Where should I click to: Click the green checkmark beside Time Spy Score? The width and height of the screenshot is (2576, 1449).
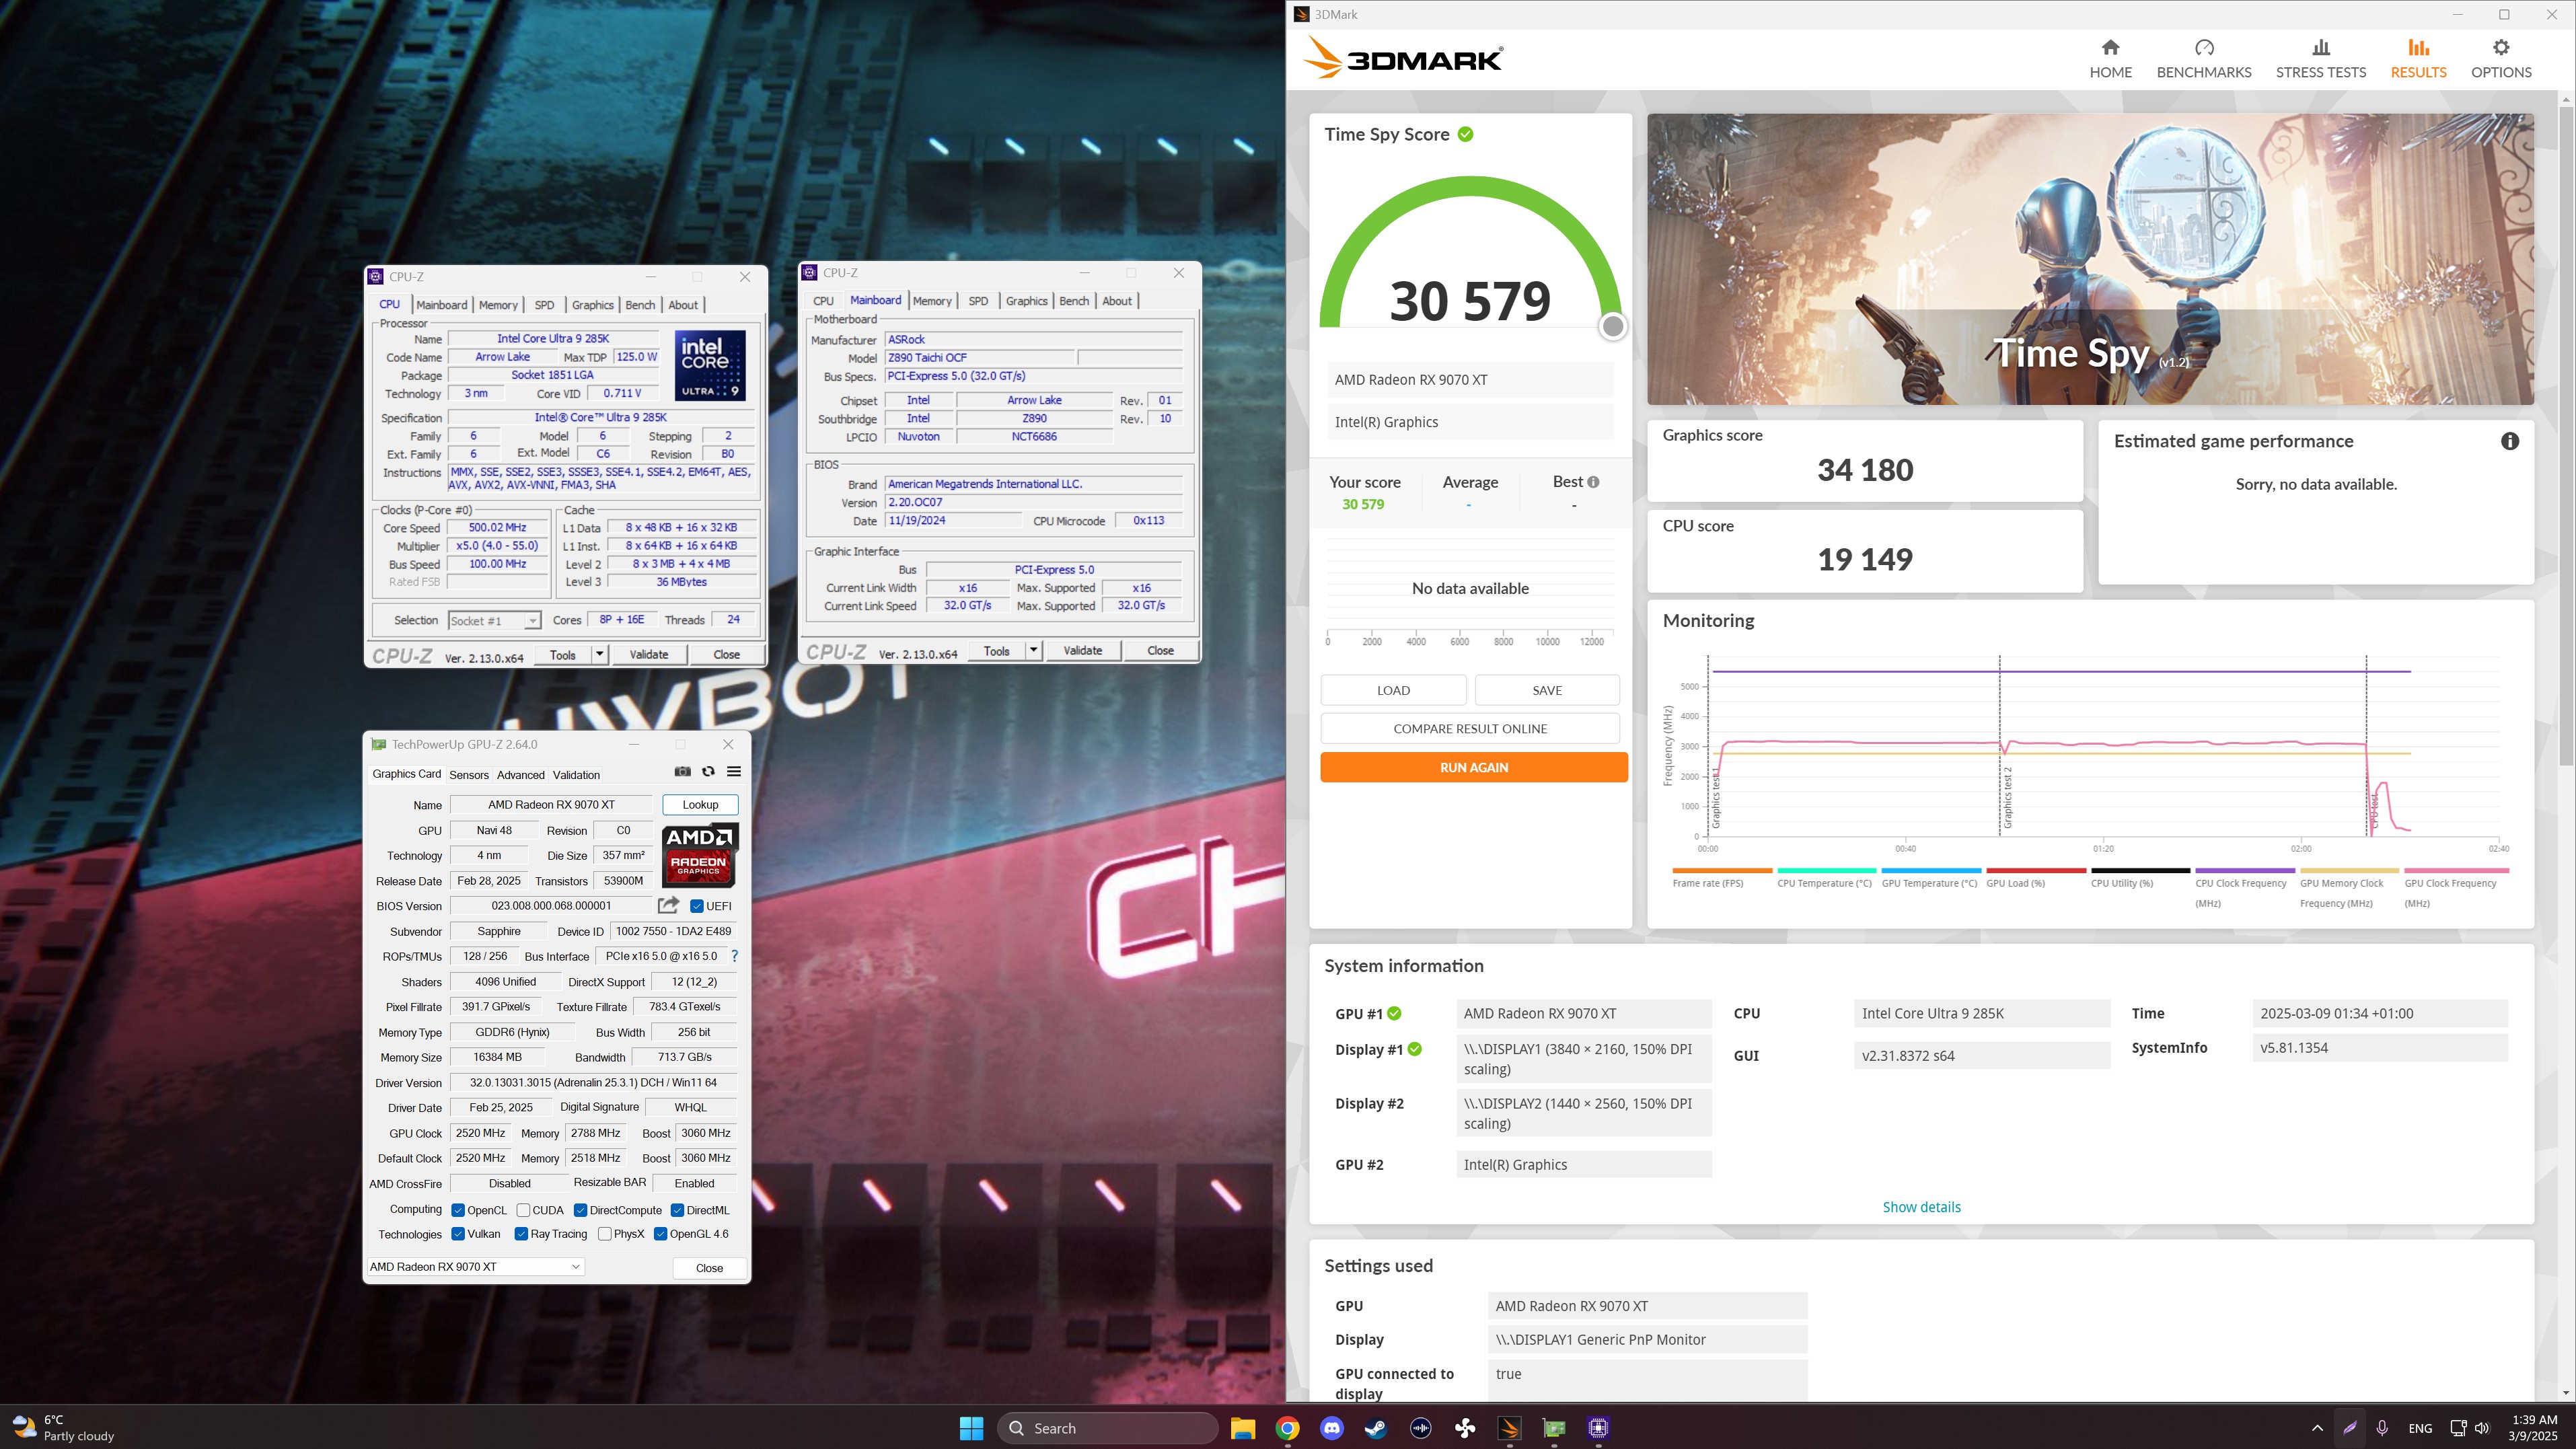pos(1465,134)
